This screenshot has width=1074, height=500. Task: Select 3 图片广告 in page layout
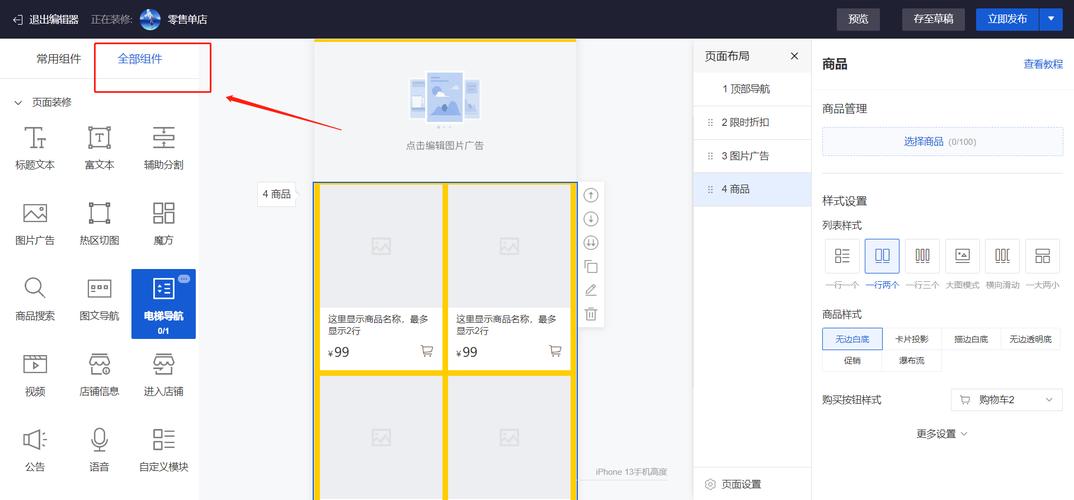pos(752,156)
